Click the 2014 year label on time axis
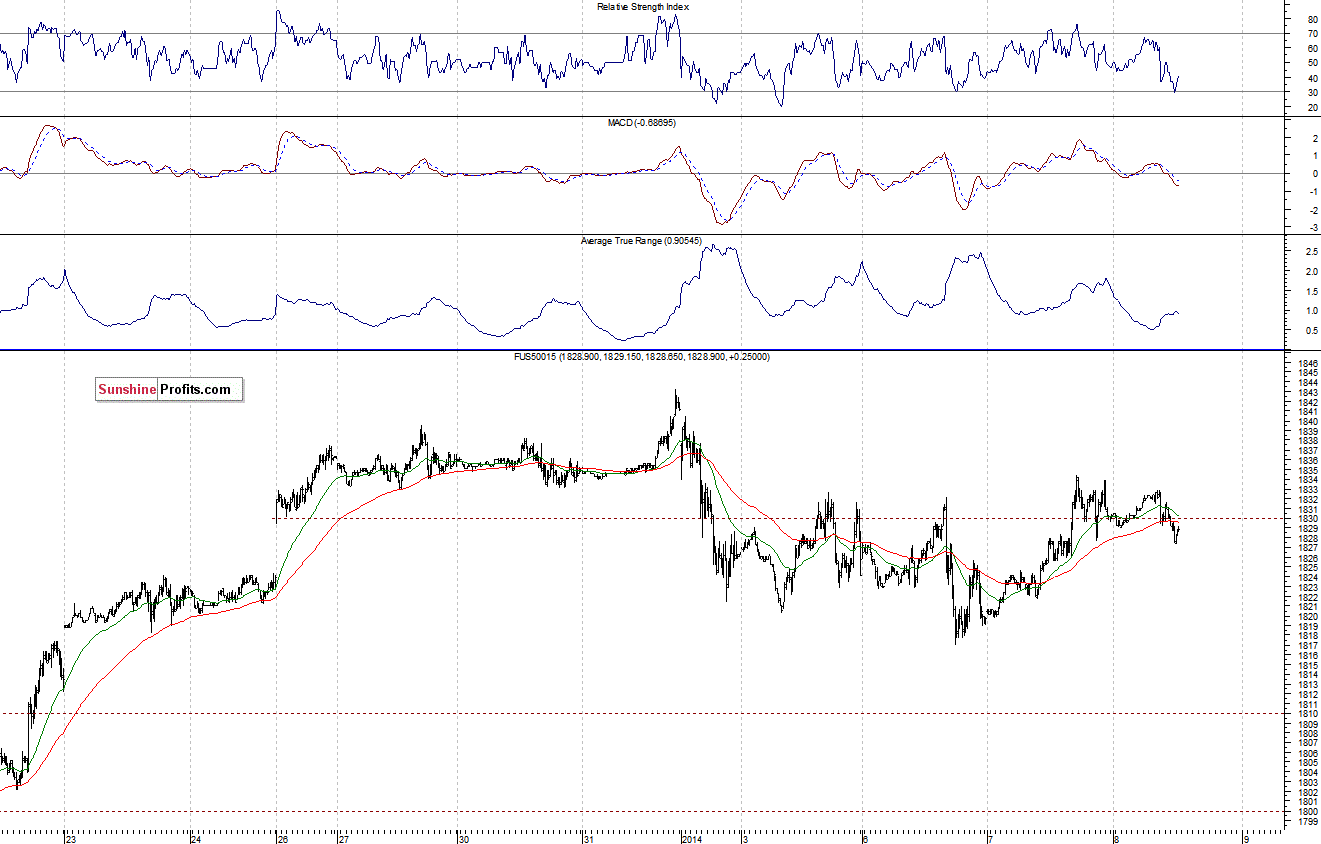Screen dimensions: 1321x844 pyautogui.click(x=691, y=839)
